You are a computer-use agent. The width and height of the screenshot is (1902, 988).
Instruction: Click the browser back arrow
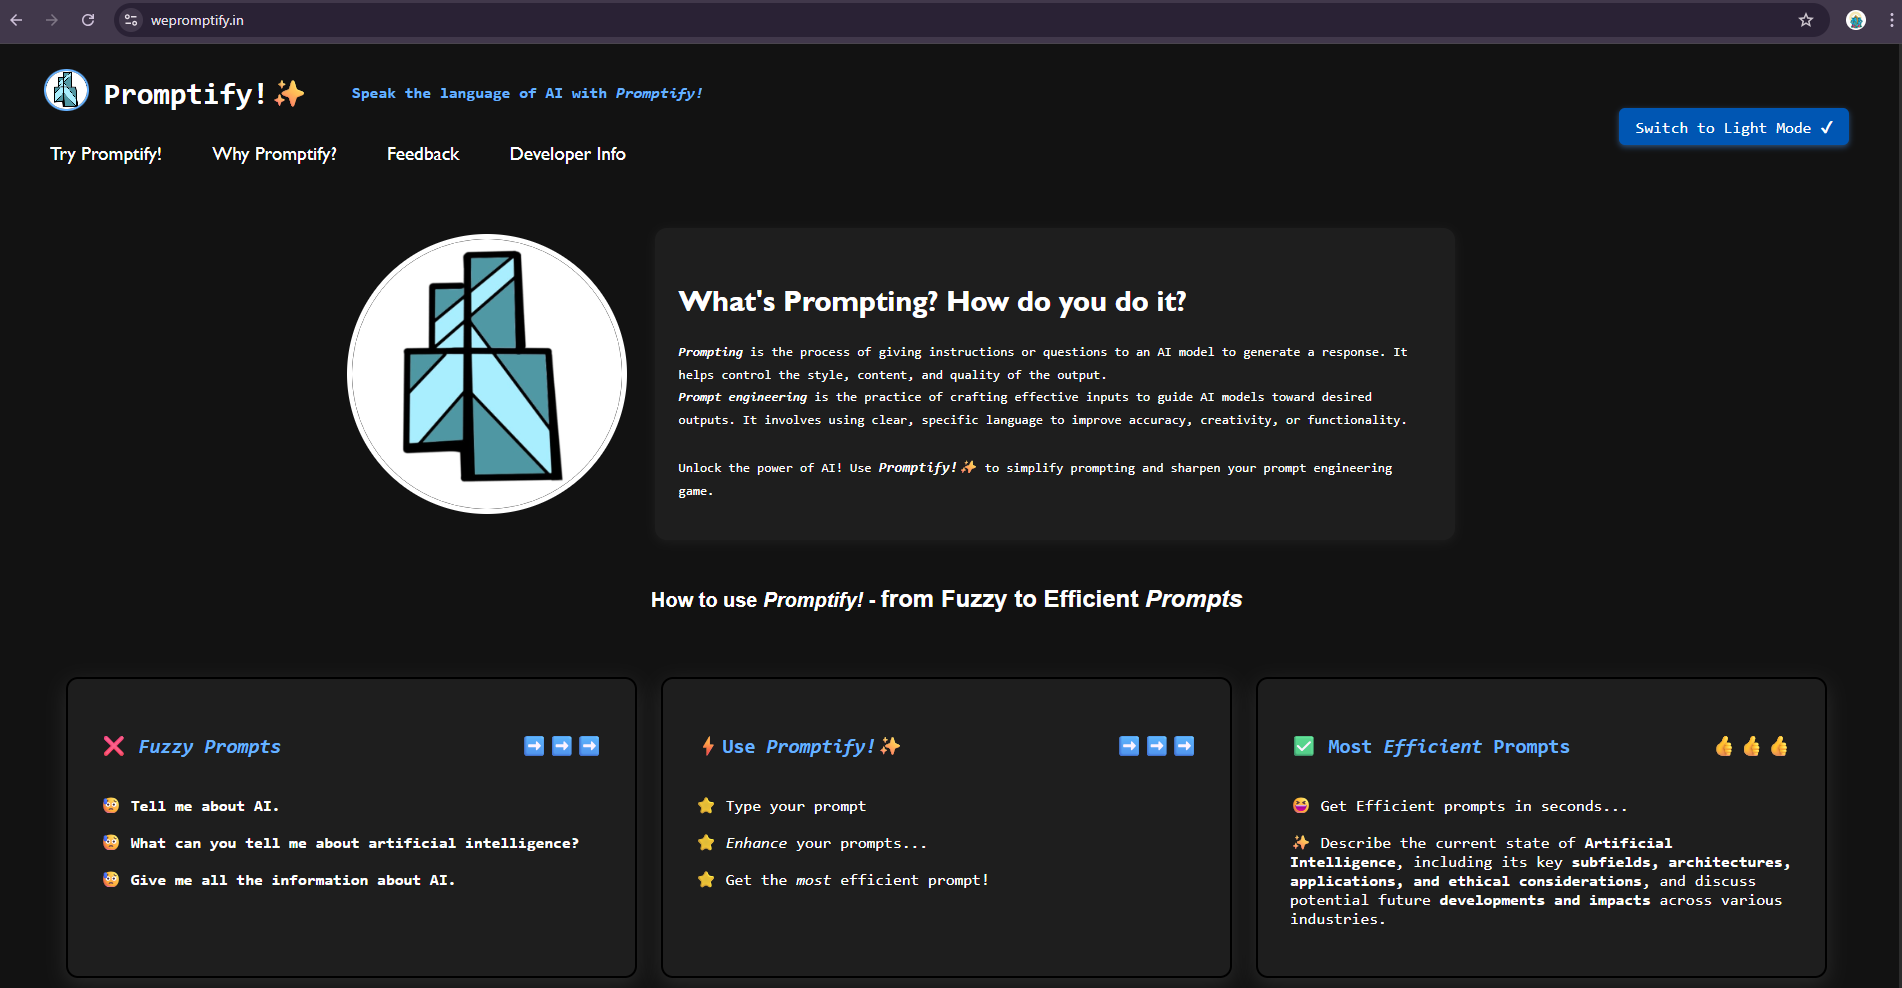[x=16, y=20]
